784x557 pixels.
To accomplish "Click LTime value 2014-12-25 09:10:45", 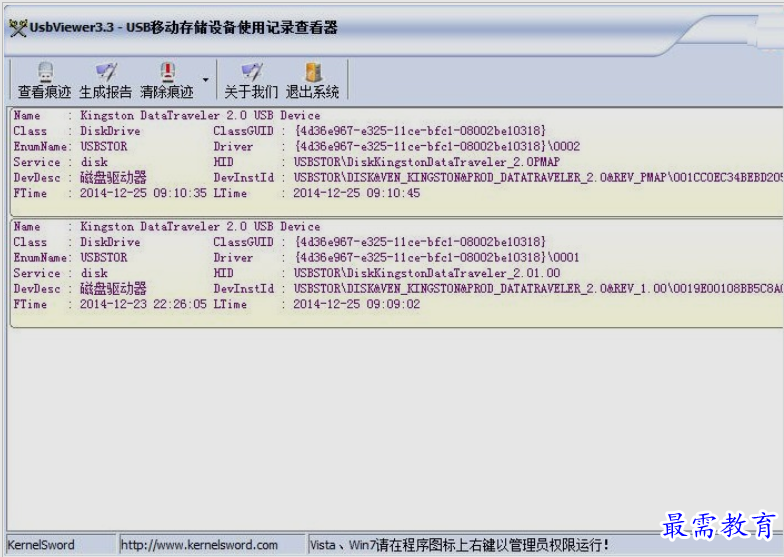I will pos(356,193).
